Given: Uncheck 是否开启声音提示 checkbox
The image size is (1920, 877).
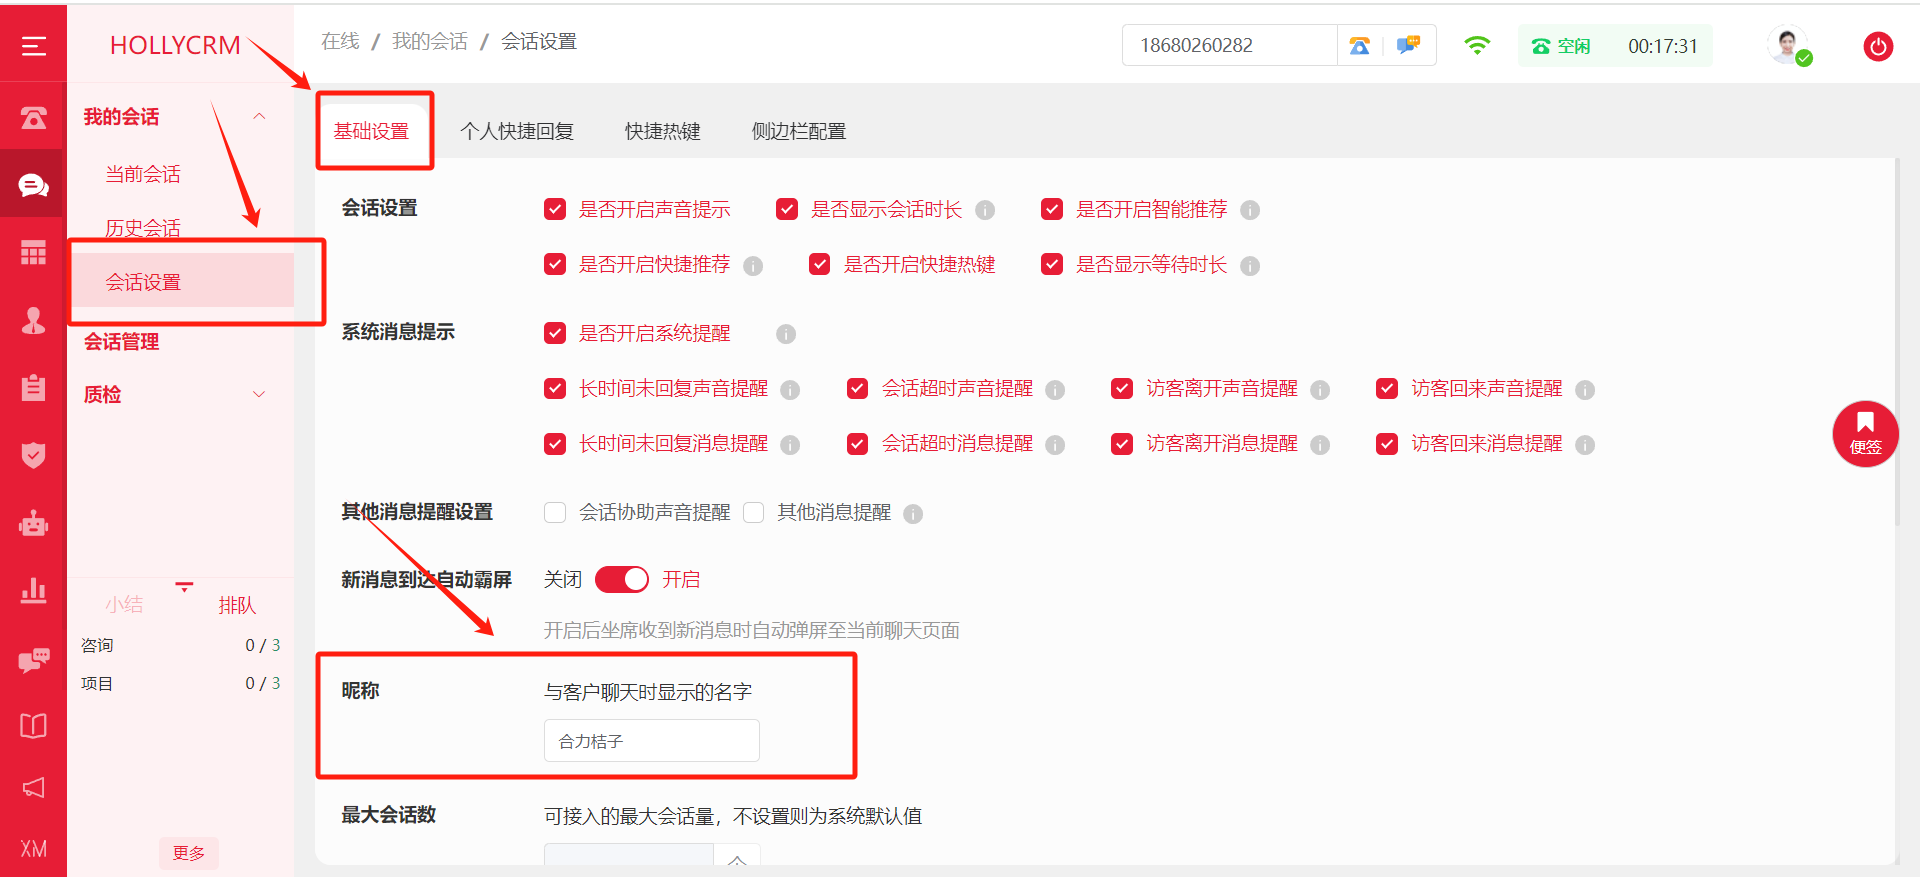Looking at the screenshot, I should [x=555, y=209].
